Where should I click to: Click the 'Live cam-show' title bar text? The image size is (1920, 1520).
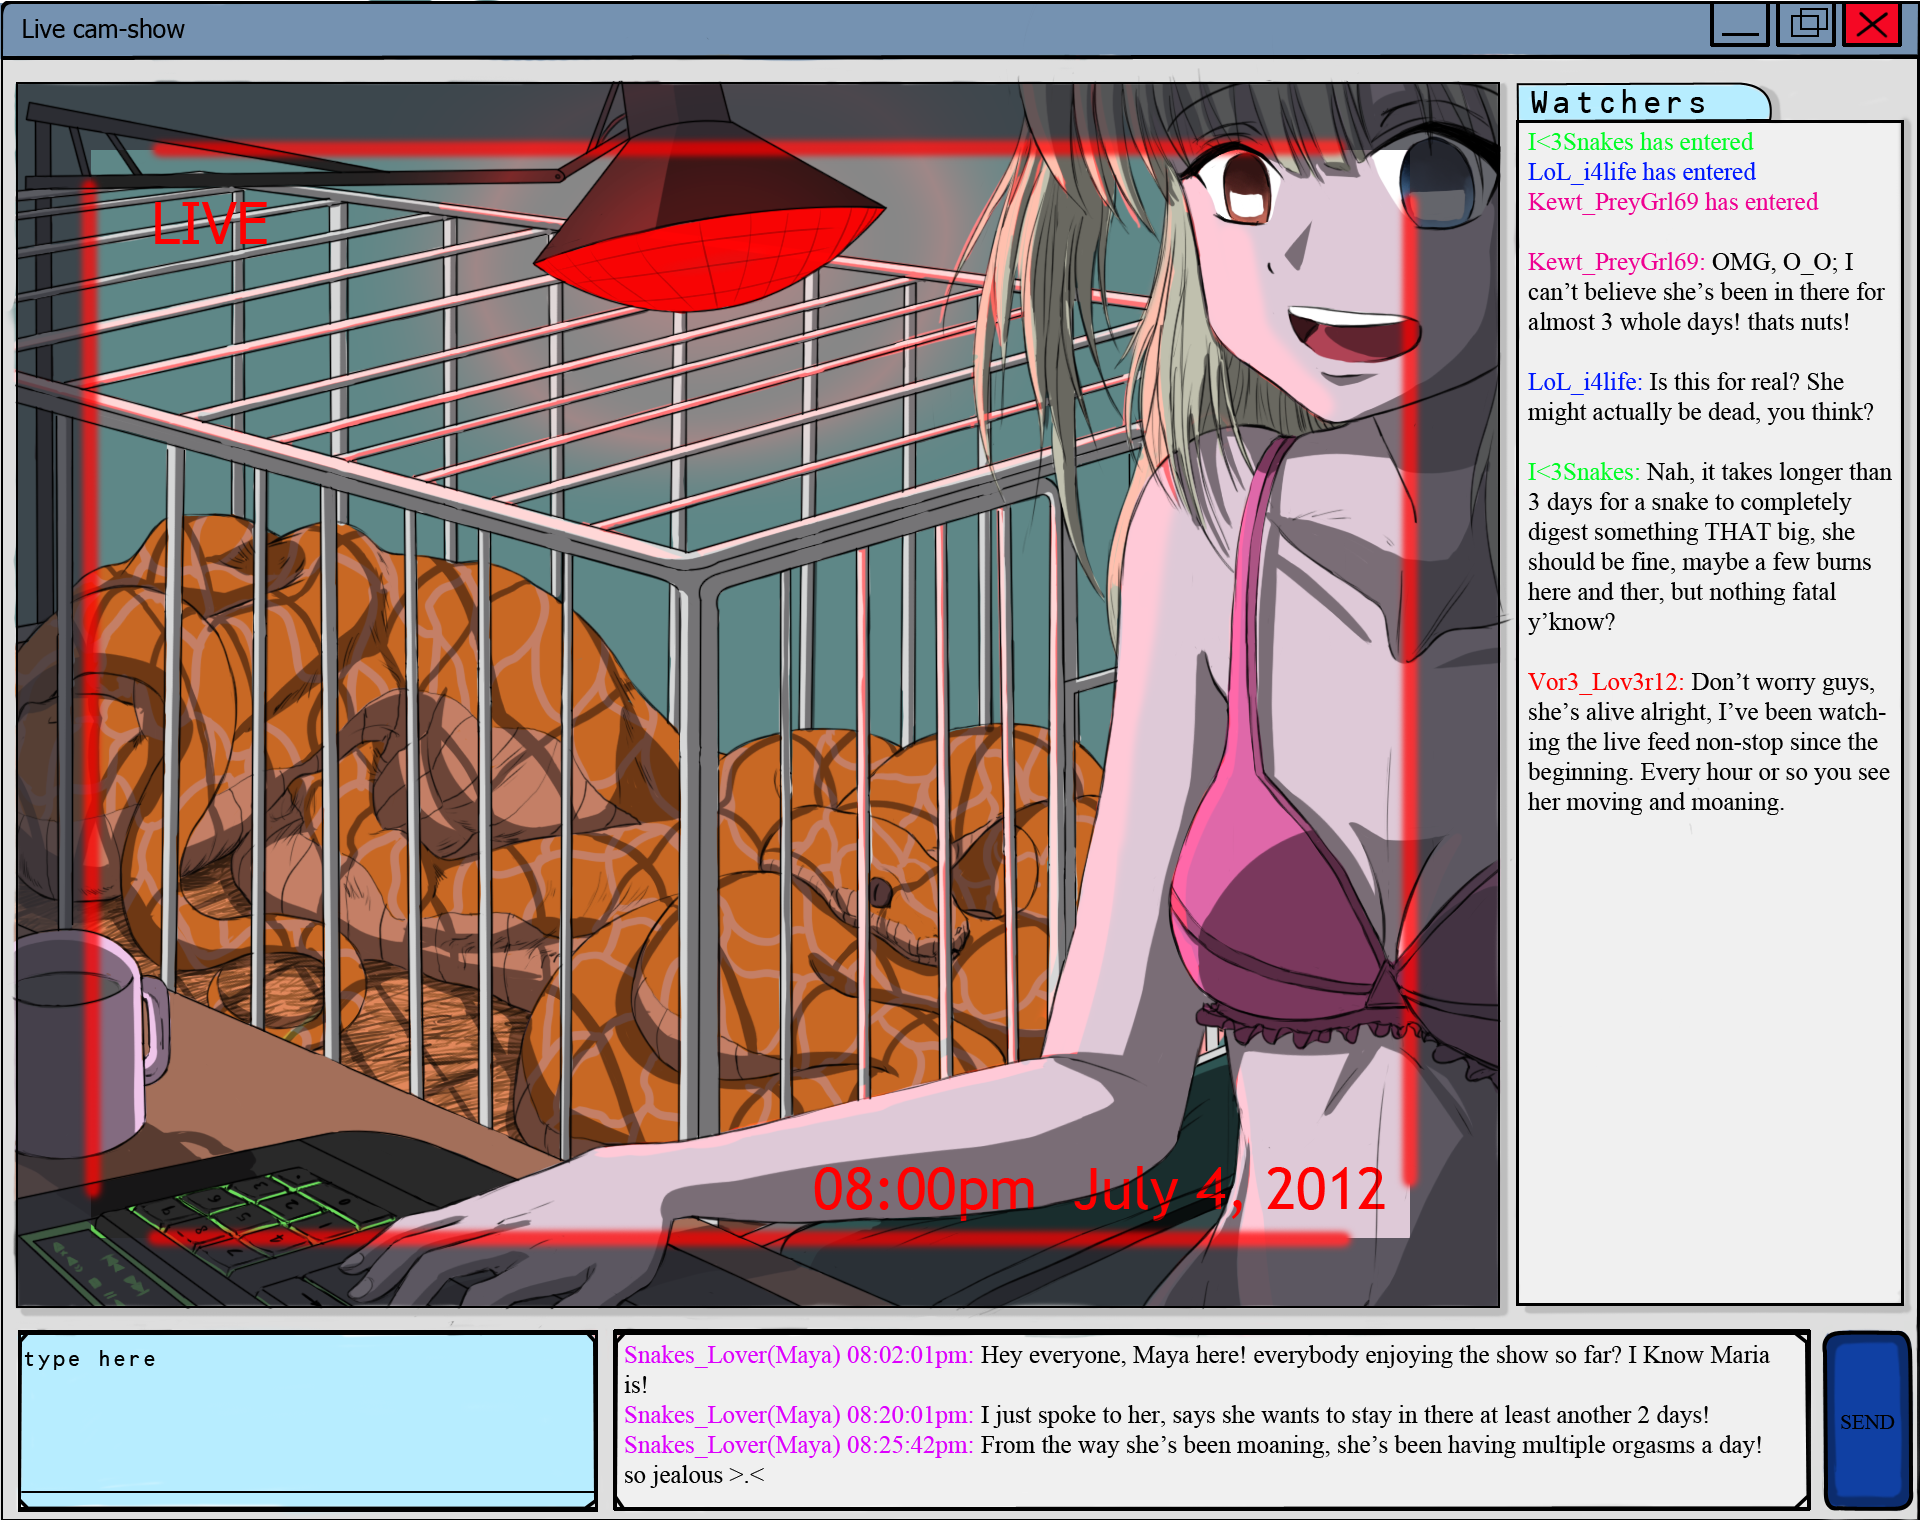(103, 29)
